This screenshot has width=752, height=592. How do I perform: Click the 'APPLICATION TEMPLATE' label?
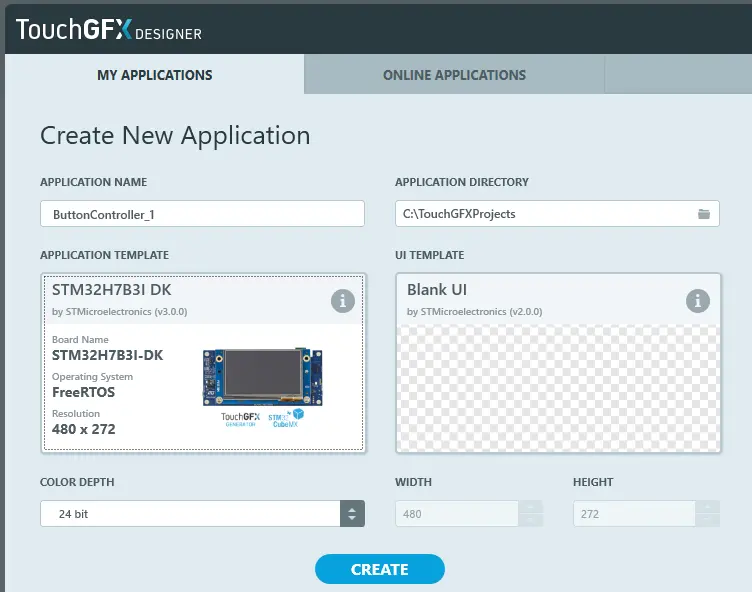tap(105, 255)
